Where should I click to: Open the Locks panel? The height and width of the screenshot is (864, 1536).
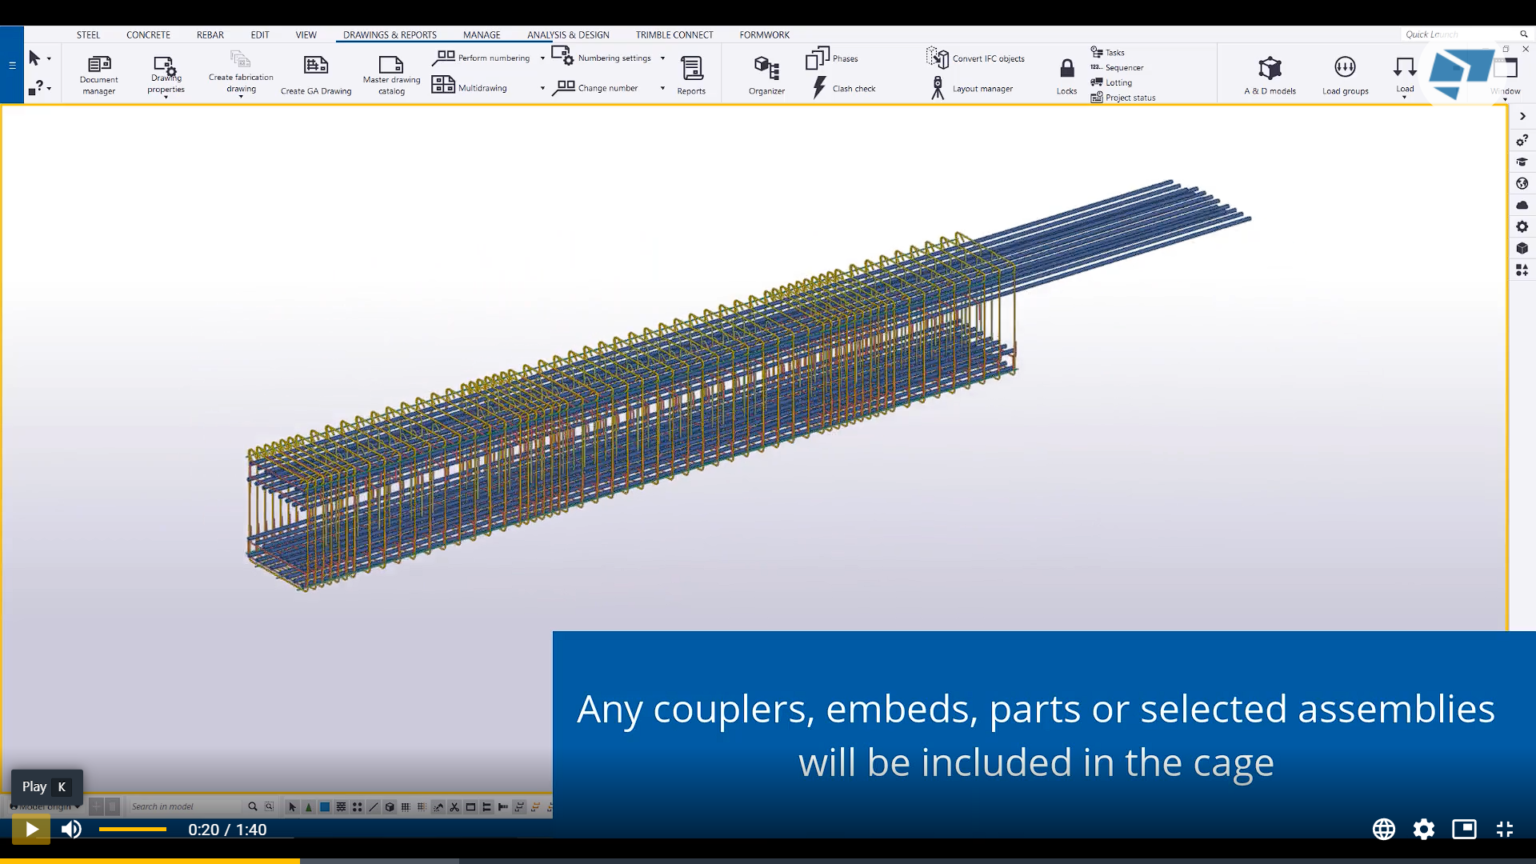[1067, 74]
